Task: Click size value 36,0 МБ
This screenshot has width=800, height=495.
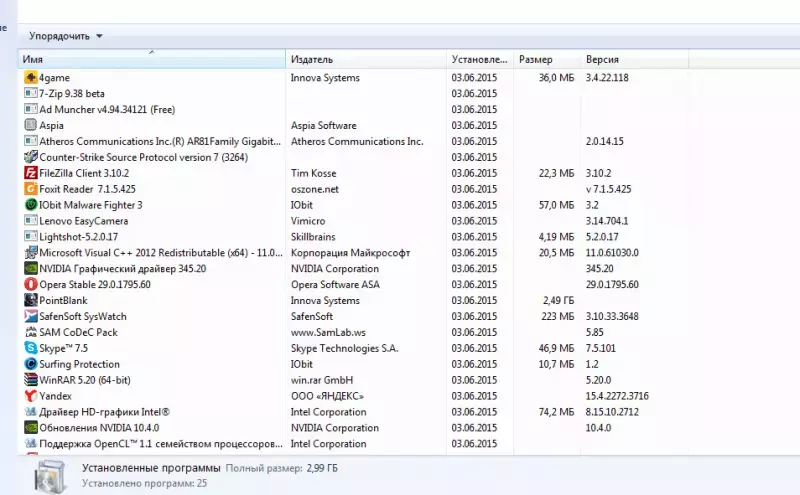Action: pos(556,78)
